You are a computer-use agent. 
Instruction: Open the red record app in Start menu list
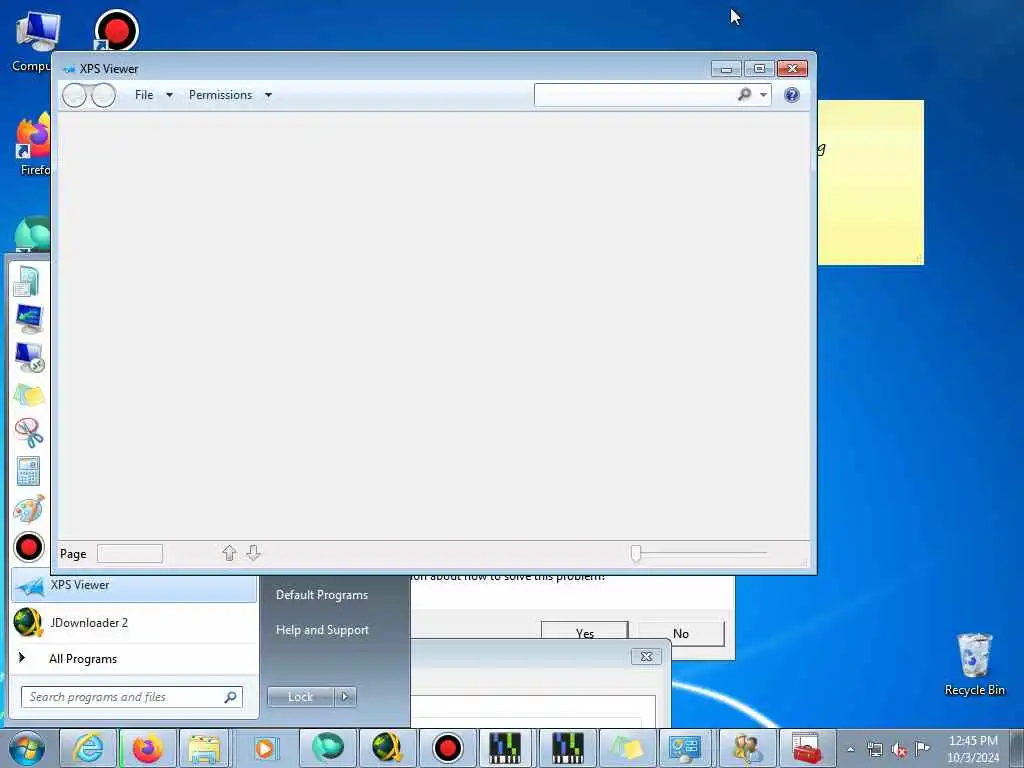pyautogui.click(x=29, y=547)
